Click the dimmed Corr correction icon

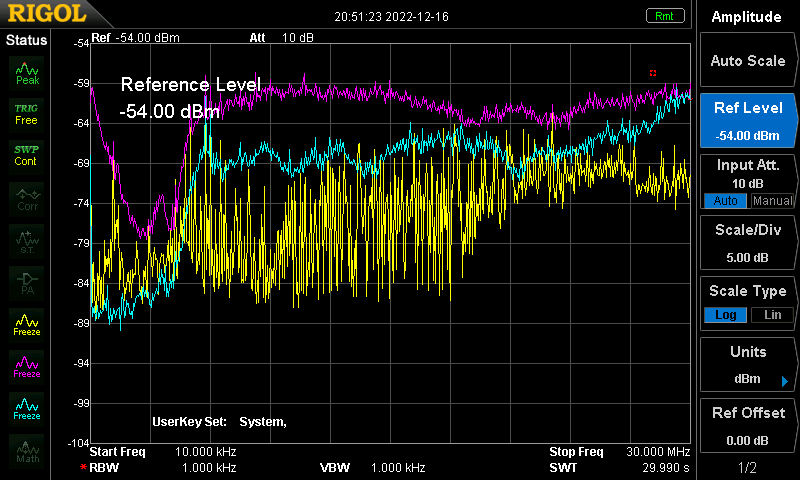pos(27,199)
